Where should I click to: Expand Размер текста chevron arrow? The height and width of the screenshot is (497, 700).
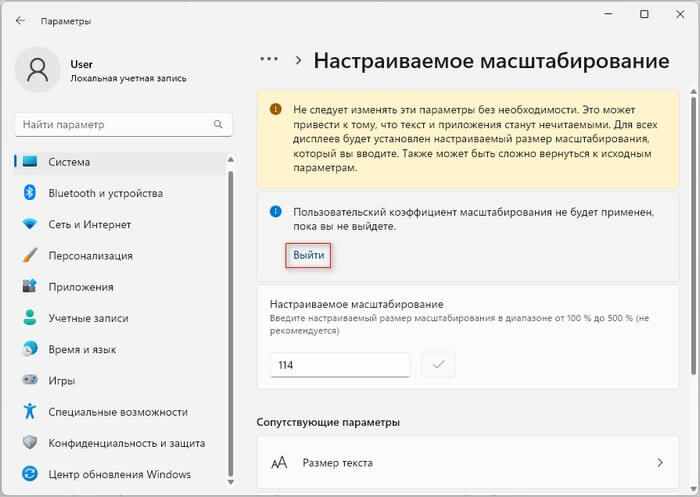[660, 463]
